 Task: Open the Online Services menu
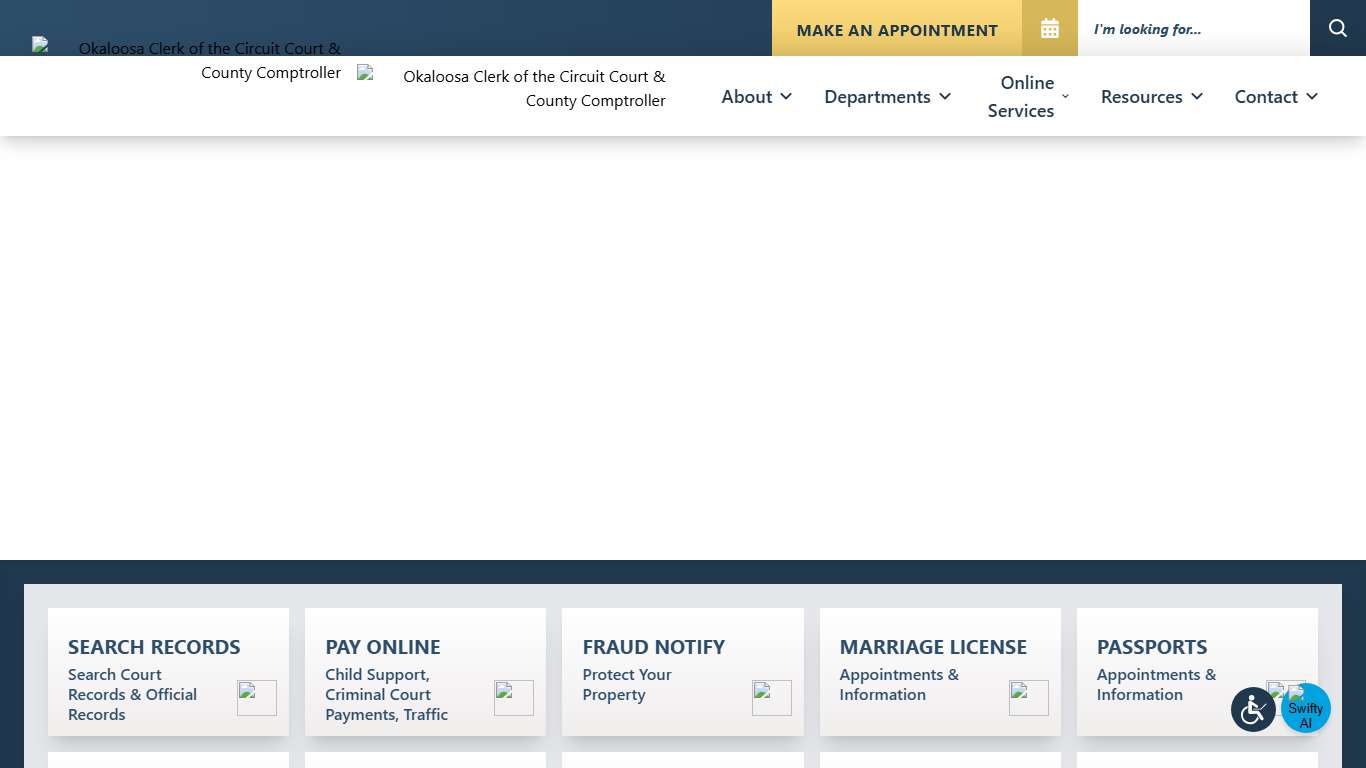(x=1021, y=96)
